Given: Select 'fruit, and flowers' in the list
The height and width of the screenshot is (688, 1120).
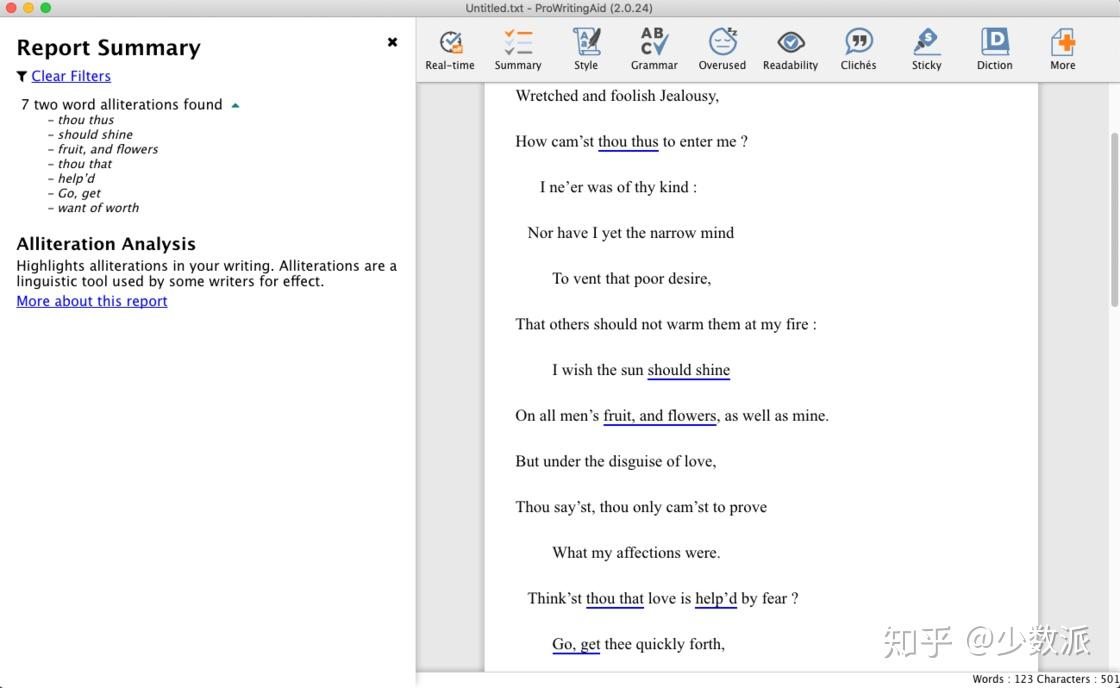Looking at the screenshot, I should [108, 149].
